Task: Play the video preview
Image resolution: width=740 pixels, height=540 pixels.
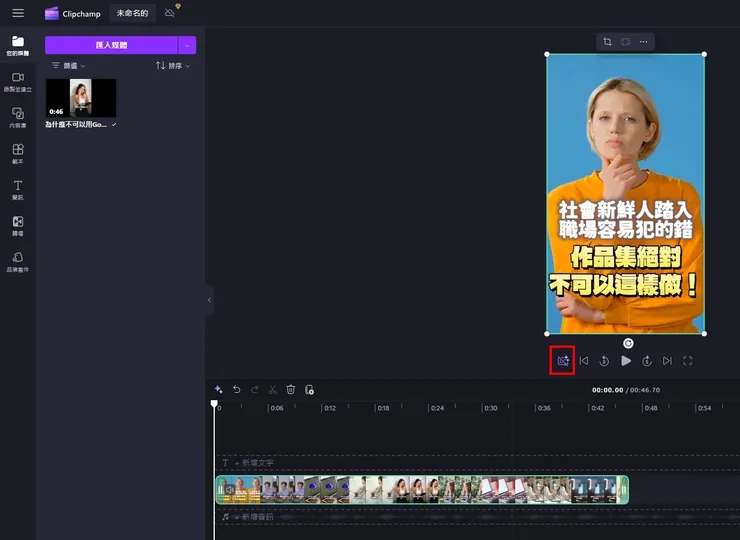Action: click(x=626, y=361)
